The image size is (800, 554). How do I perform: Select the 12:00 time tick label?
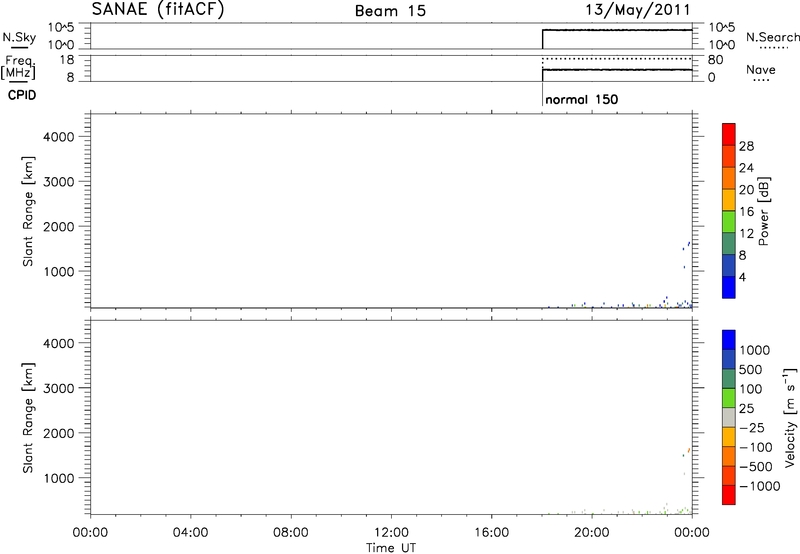click(391, 533)
